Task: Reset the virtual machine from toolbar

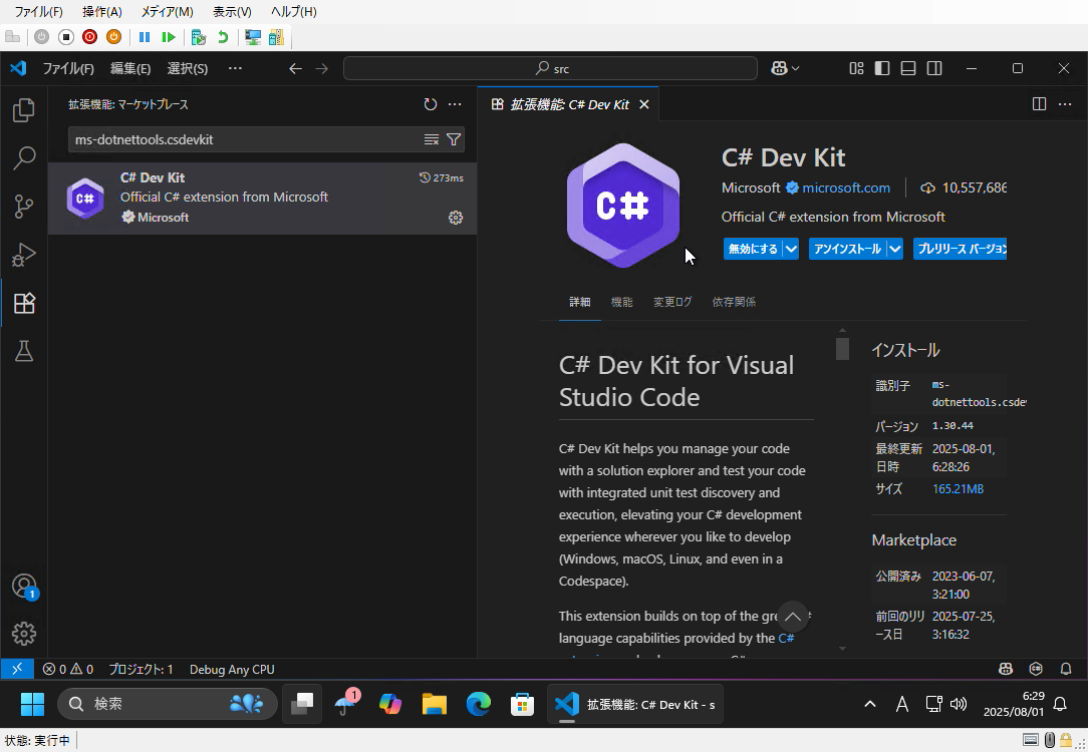Action: click(168, 37)
